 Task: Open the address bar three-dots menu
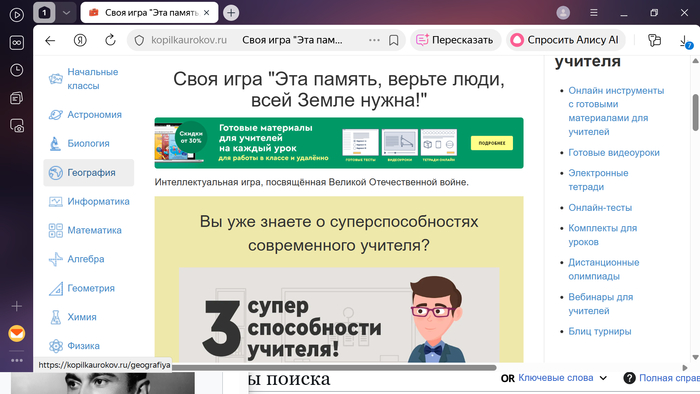[x=374, y=40]
